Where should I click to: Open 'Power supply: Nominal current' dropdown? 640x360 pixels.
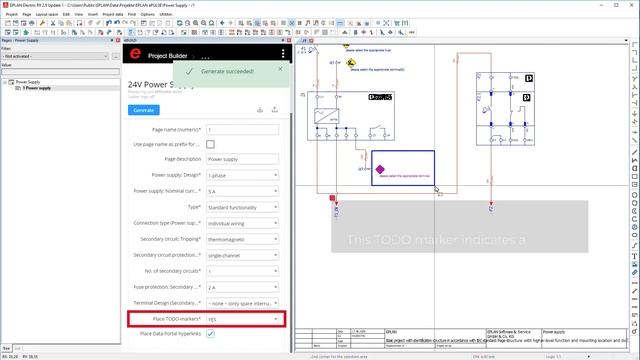tap(242, 191)
